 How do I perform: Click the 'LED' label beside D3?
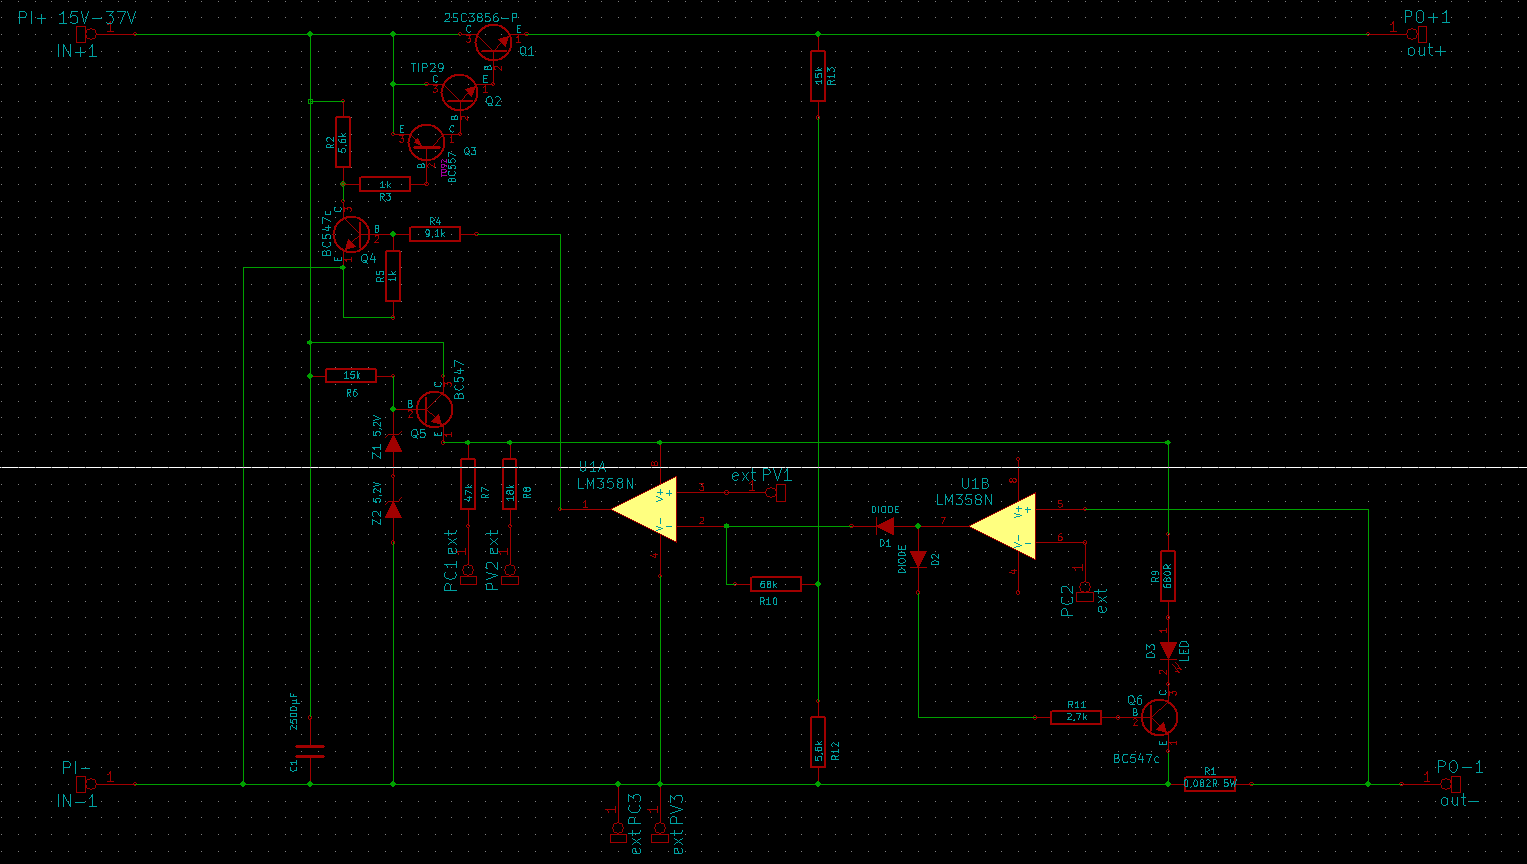1185,651
